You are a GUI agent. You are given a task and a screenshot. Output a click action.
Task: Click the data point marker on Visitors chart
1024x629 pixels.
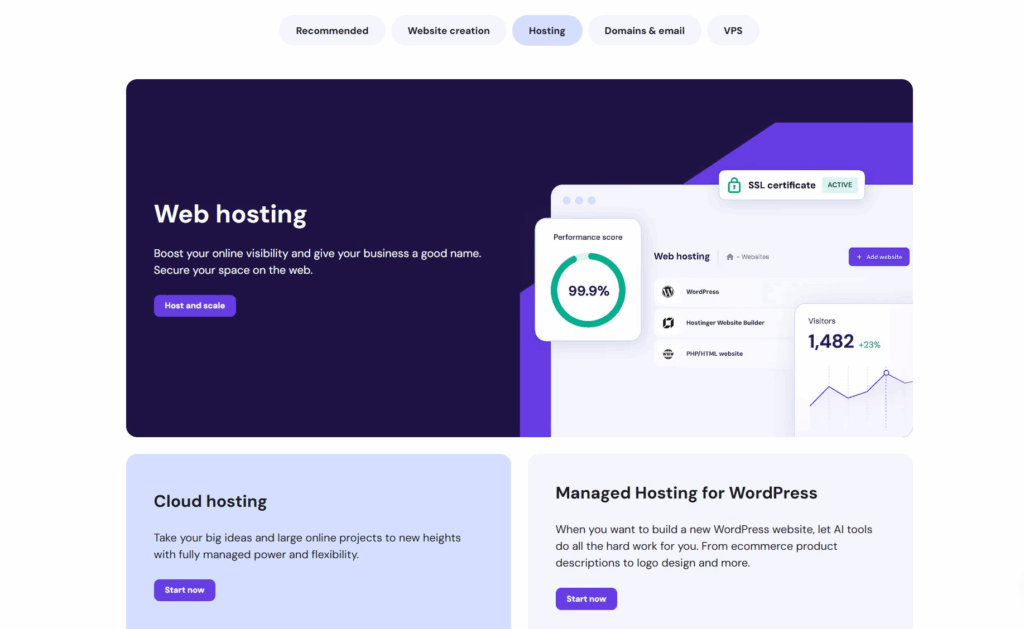click(885, 373)
